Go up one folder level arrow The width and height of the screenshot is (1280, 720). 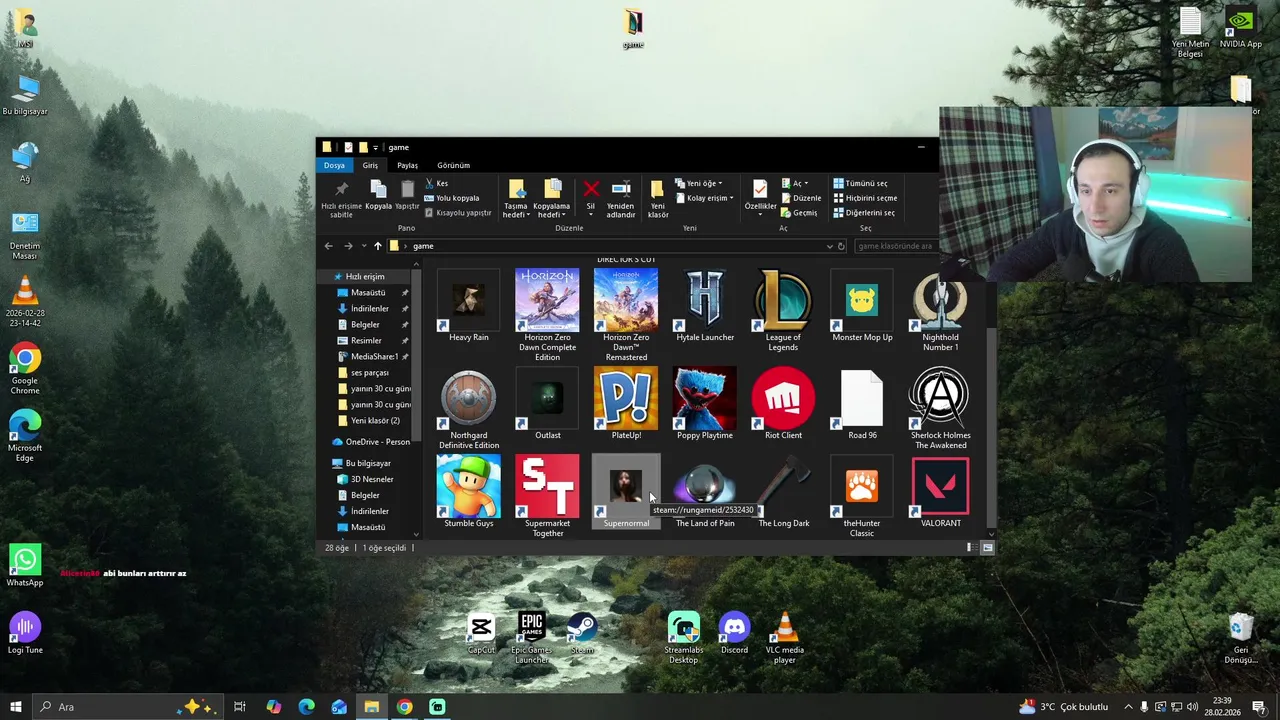pos(377,246)
